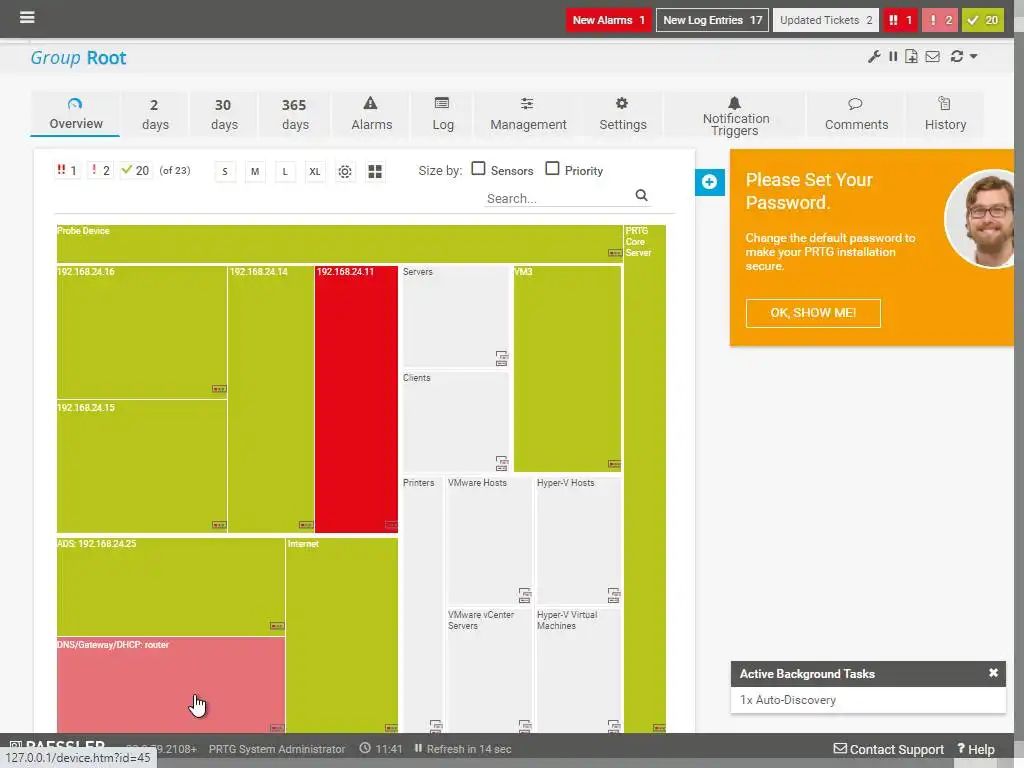Click the refresh arrows icon
Image resolution: width=1024 pixels, height=768 pixels.
tap(957, 57)
